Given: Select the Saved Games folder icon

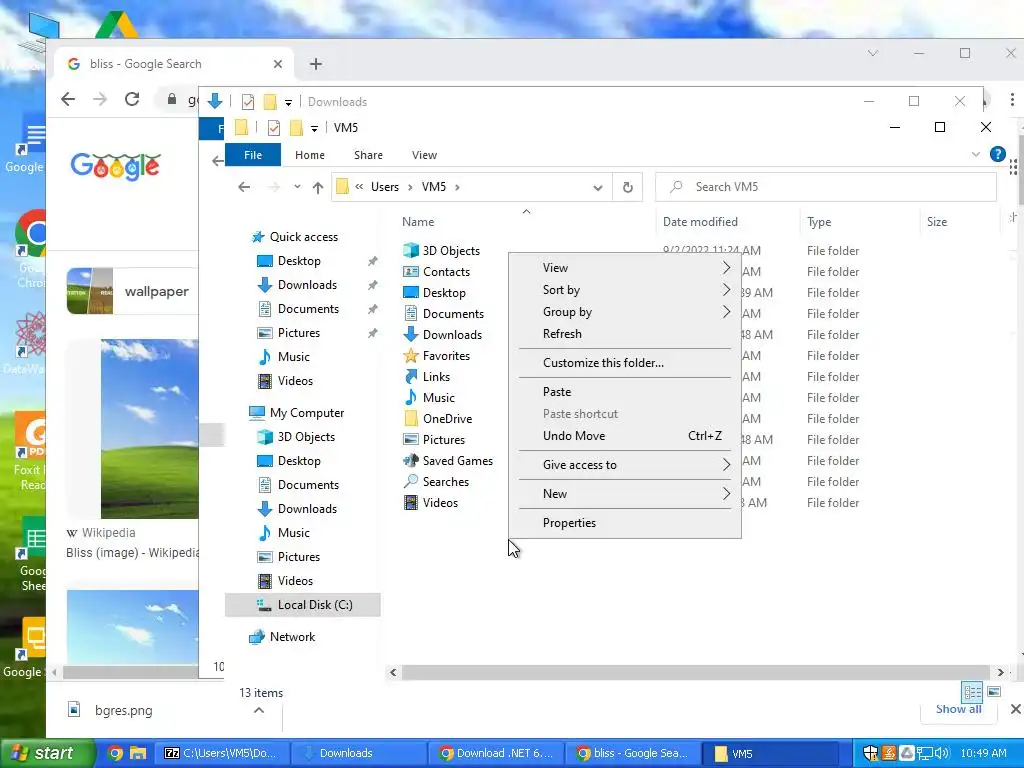Looking at the screenshot, I should click(411, 460).
